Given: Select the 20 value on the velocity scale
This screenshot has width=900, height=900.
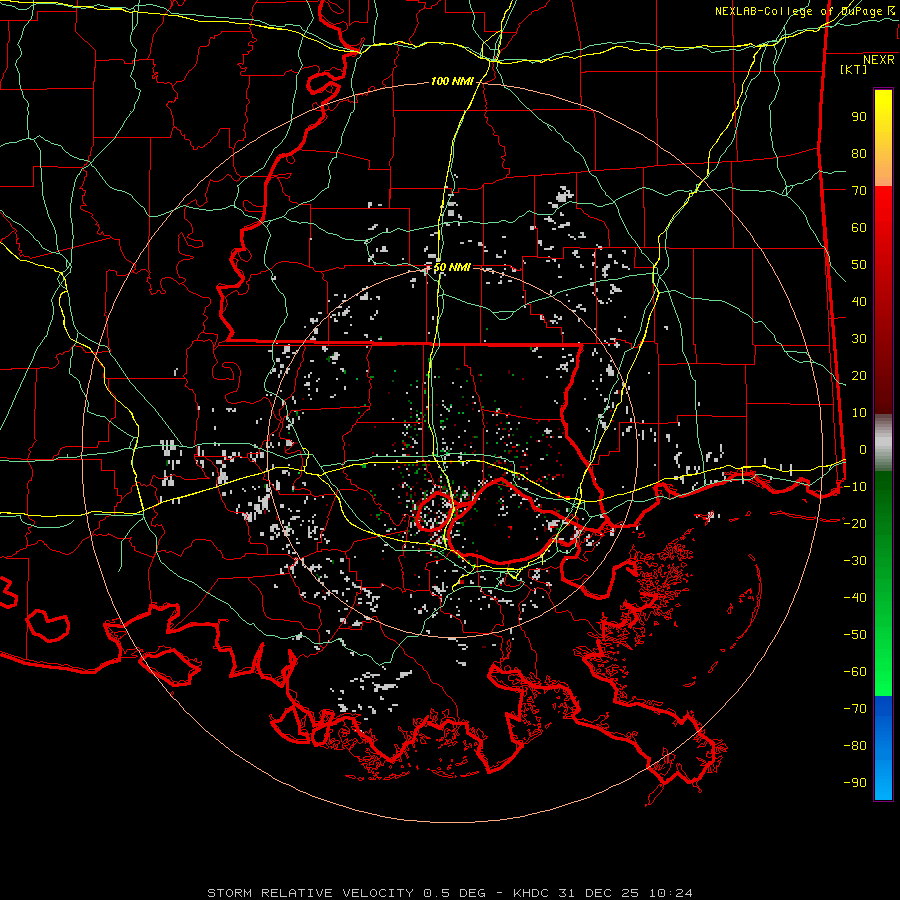Looking at the screenshot, I should point(859,375).
